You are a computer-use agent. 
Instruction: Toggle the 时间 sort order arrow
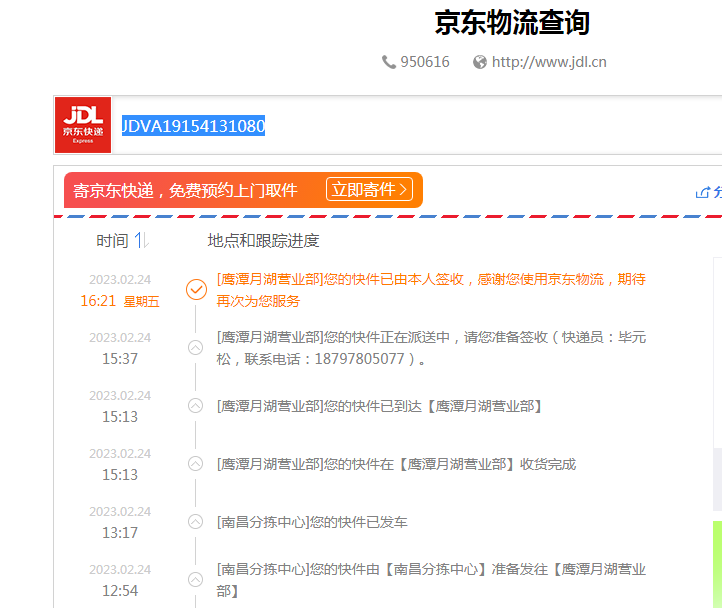coord(141,240)
